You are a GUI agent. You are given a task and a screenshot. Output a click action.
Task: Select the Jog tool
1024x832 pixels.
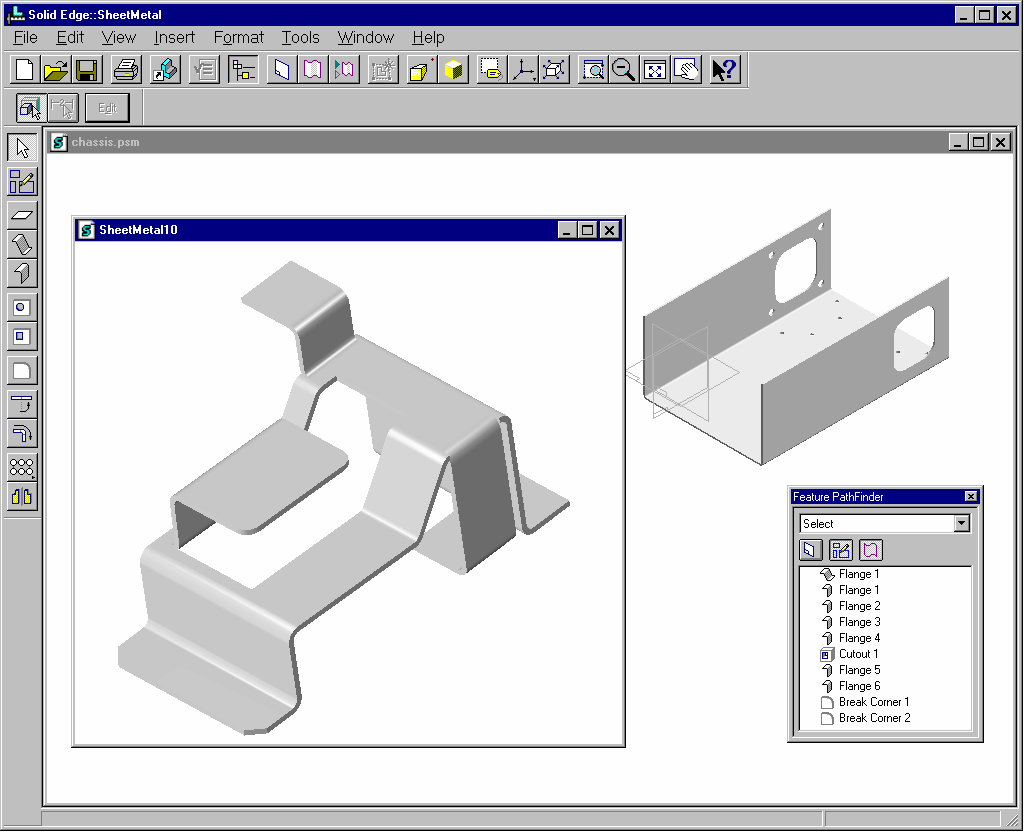pyautogui.click(x=22, y=404)
